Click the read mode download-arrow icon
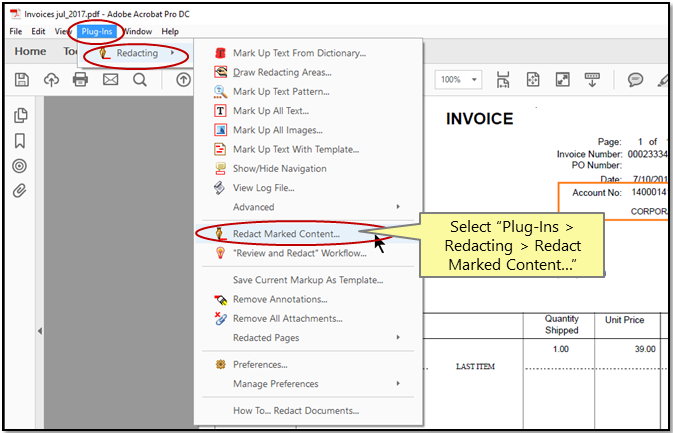The width and height of the screenshot is (673, 433). [x=592, y=79]
